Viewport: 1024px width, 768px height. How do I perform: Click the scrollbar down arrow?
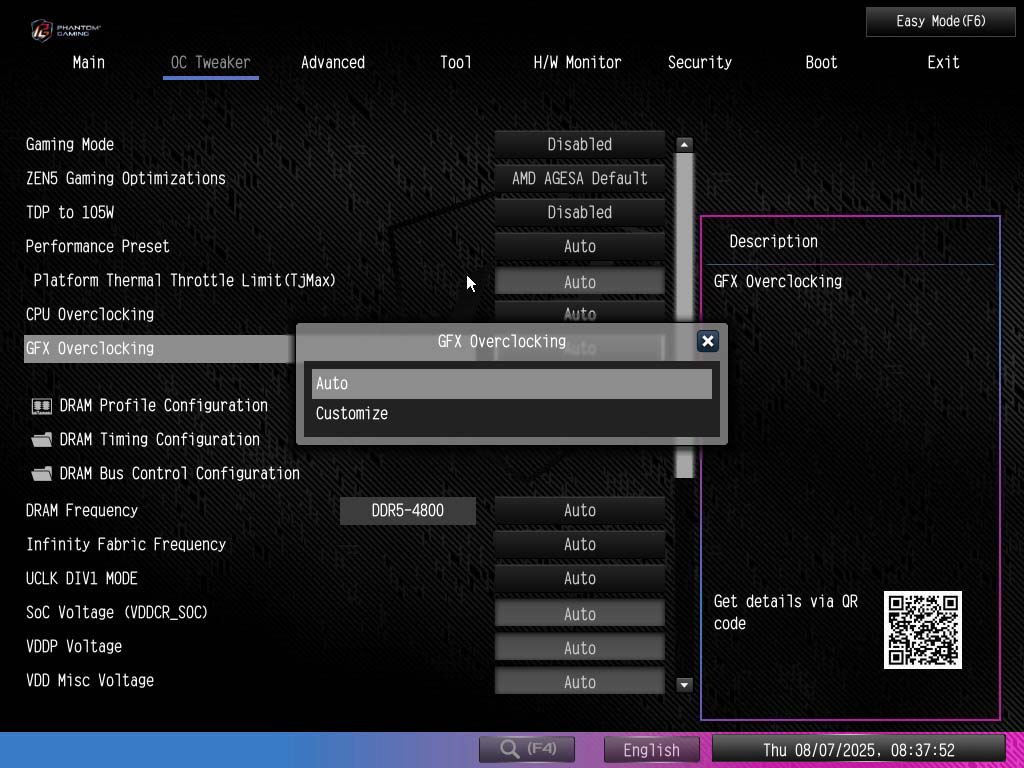[x=684, y=684]
